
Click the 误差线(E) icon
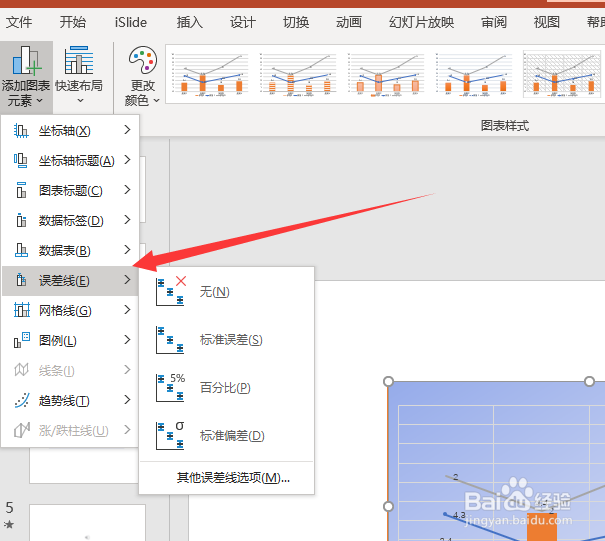point(21,280)
